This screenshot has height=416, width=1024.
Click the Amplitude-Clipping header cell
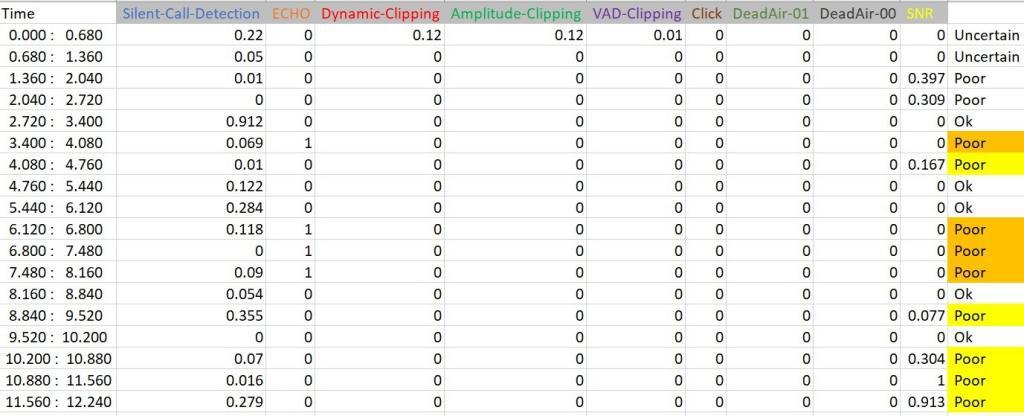[x=515, y=13]
